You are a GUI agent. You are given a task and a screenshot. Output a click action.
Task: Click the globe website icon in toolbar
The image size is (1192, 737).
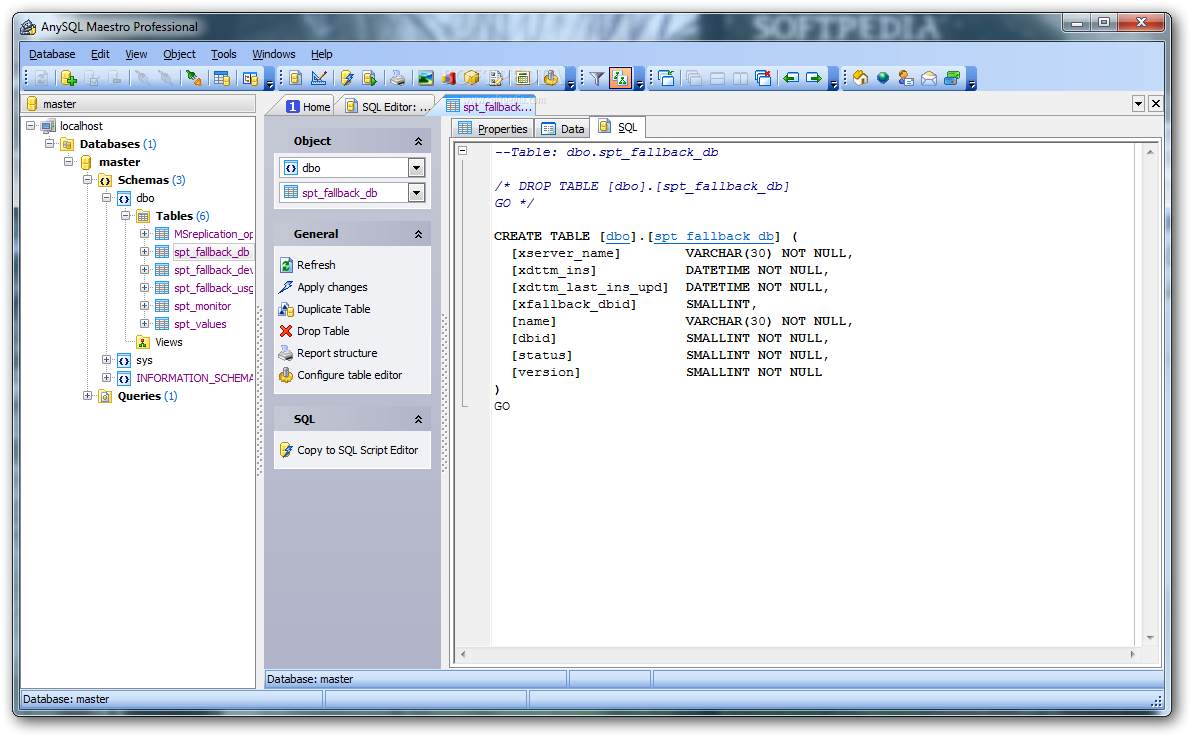[883, 78]
